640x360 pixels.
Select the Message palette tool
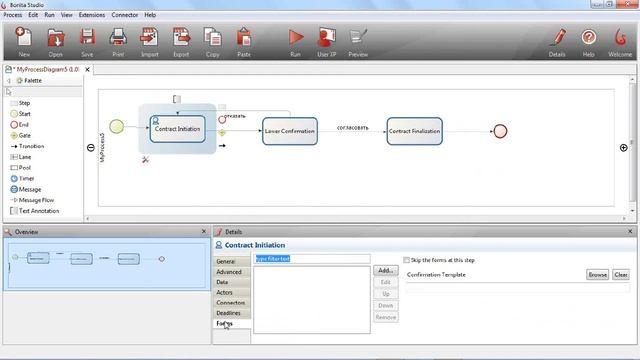(25, 189)
